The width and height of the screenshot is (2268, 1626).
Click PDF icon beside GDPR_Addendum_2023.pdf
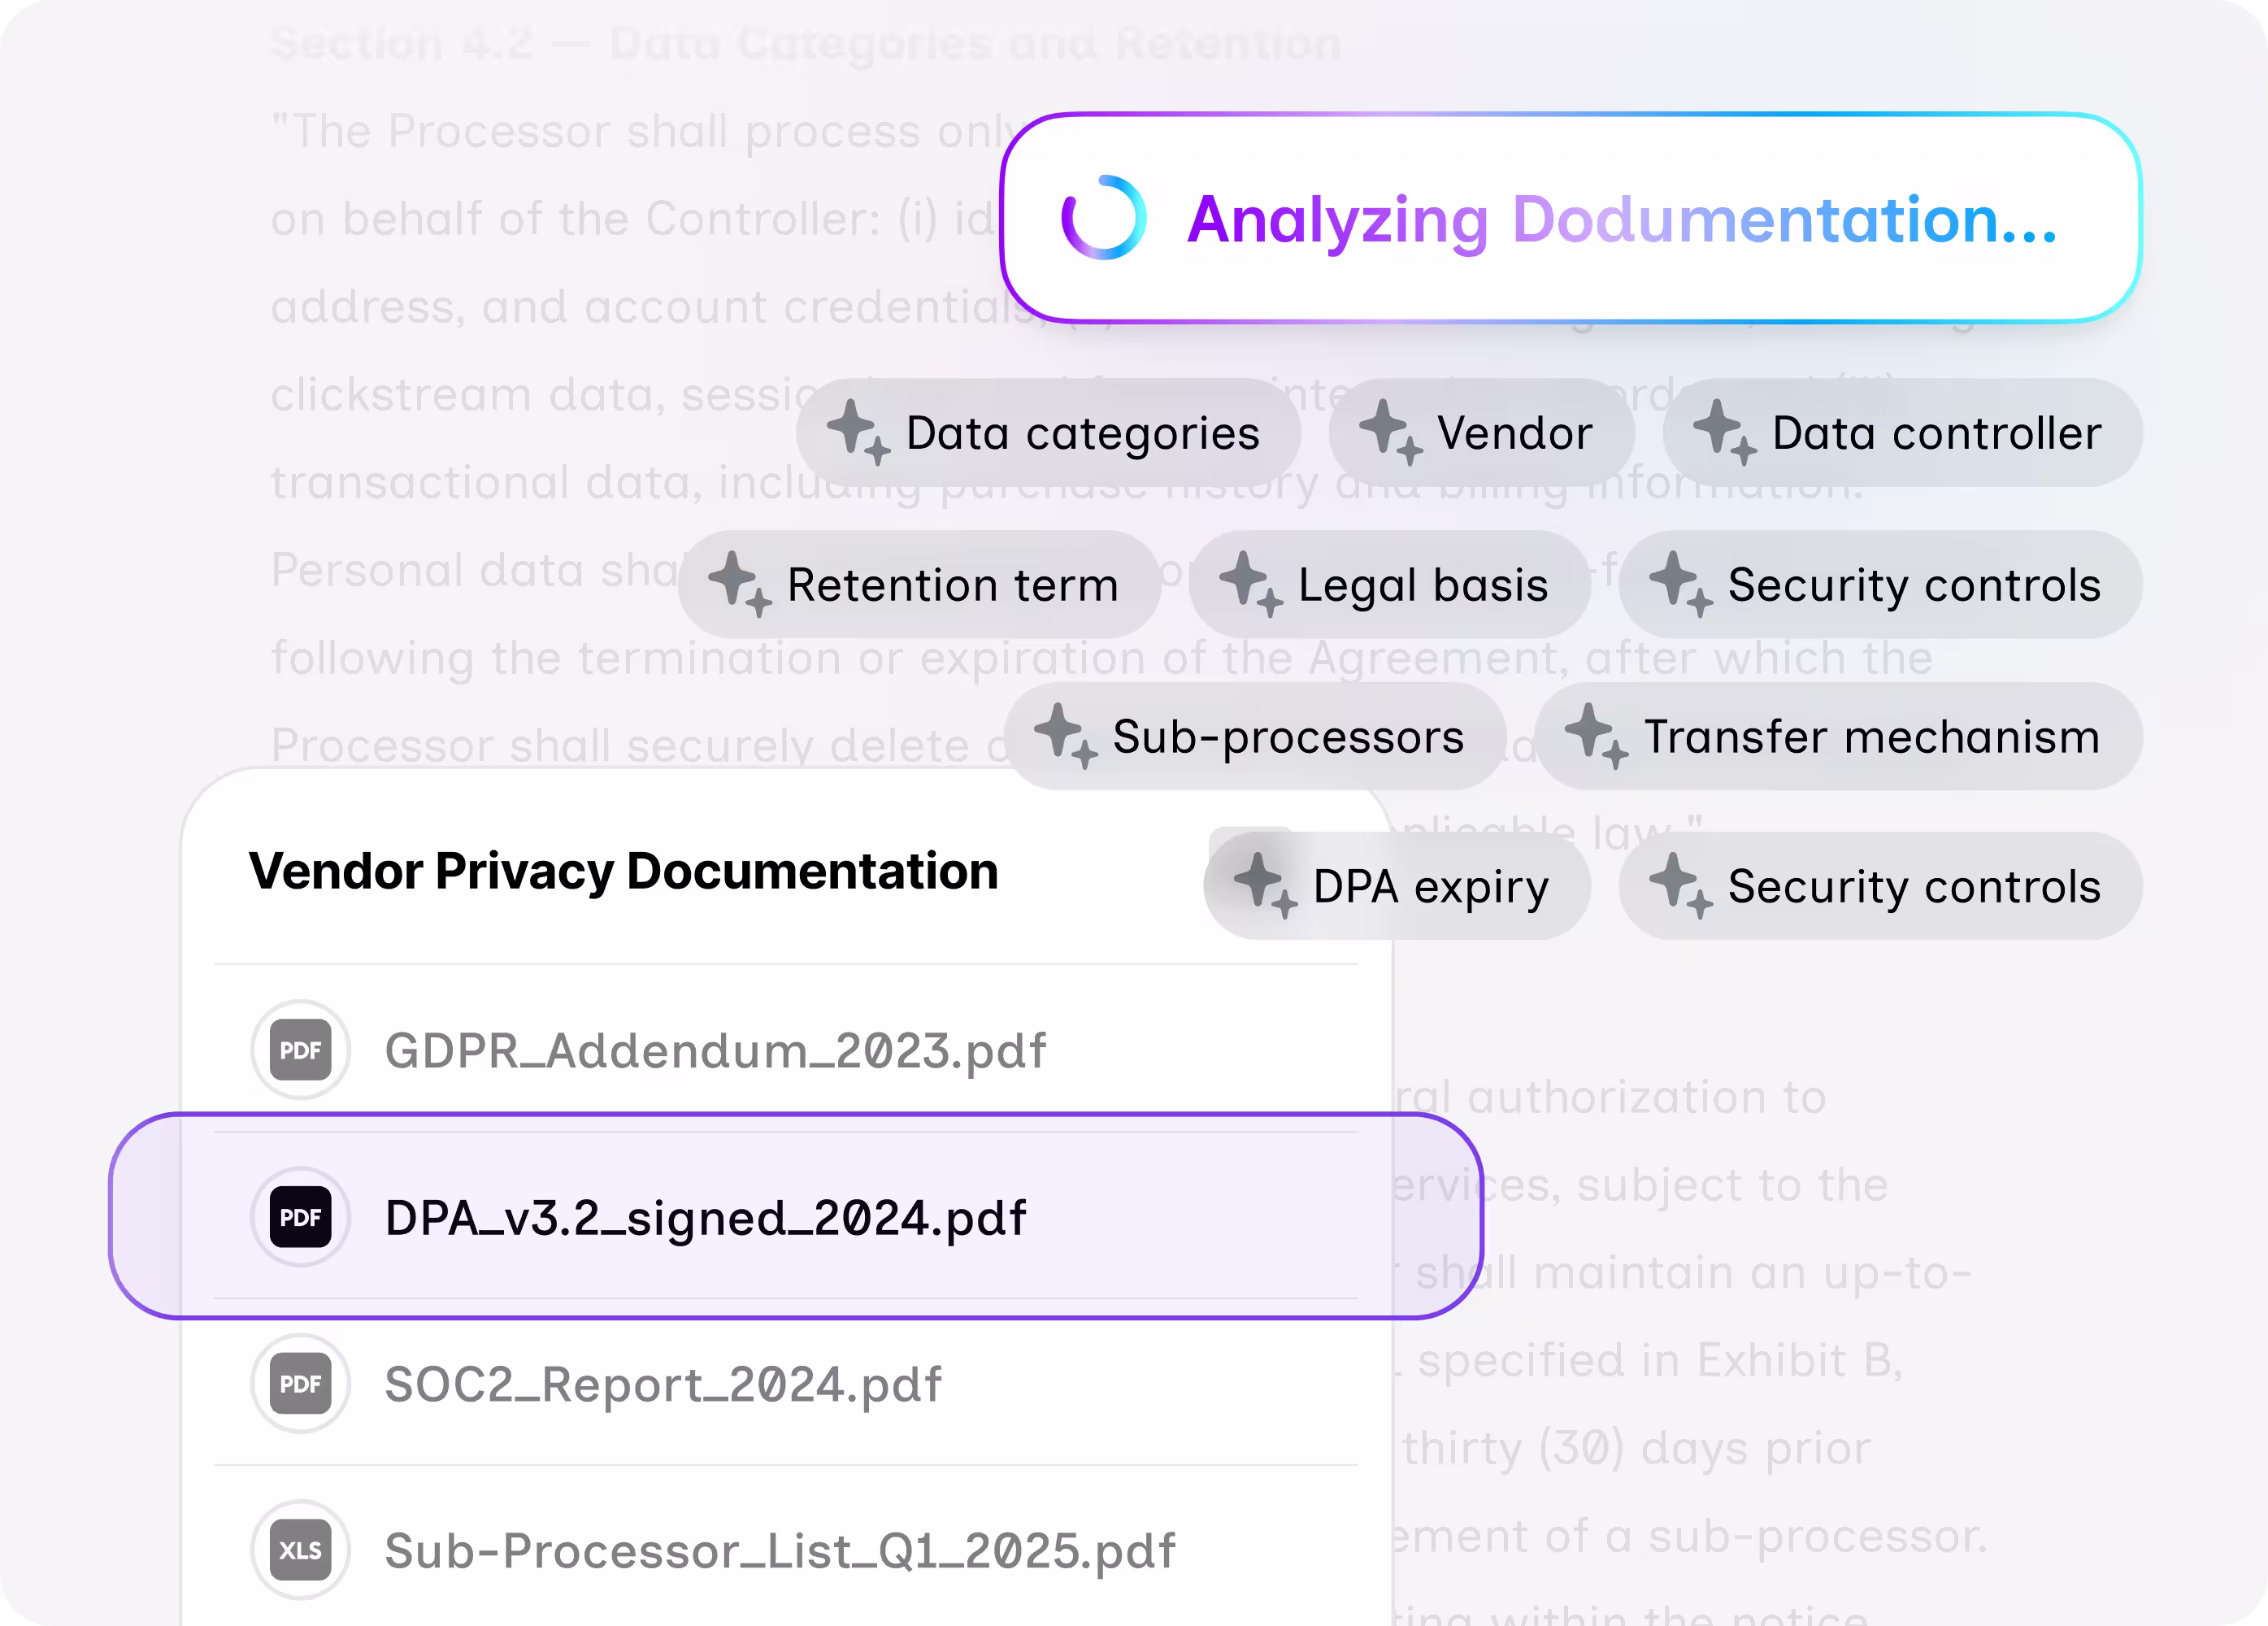pos(300,1050)
